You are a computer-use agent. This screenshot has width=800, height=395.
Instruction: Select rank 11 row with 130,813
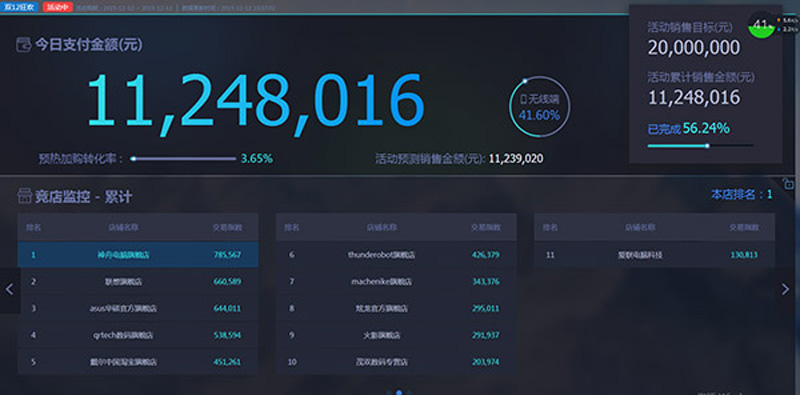pyautogui.click(x=655, y=254)
